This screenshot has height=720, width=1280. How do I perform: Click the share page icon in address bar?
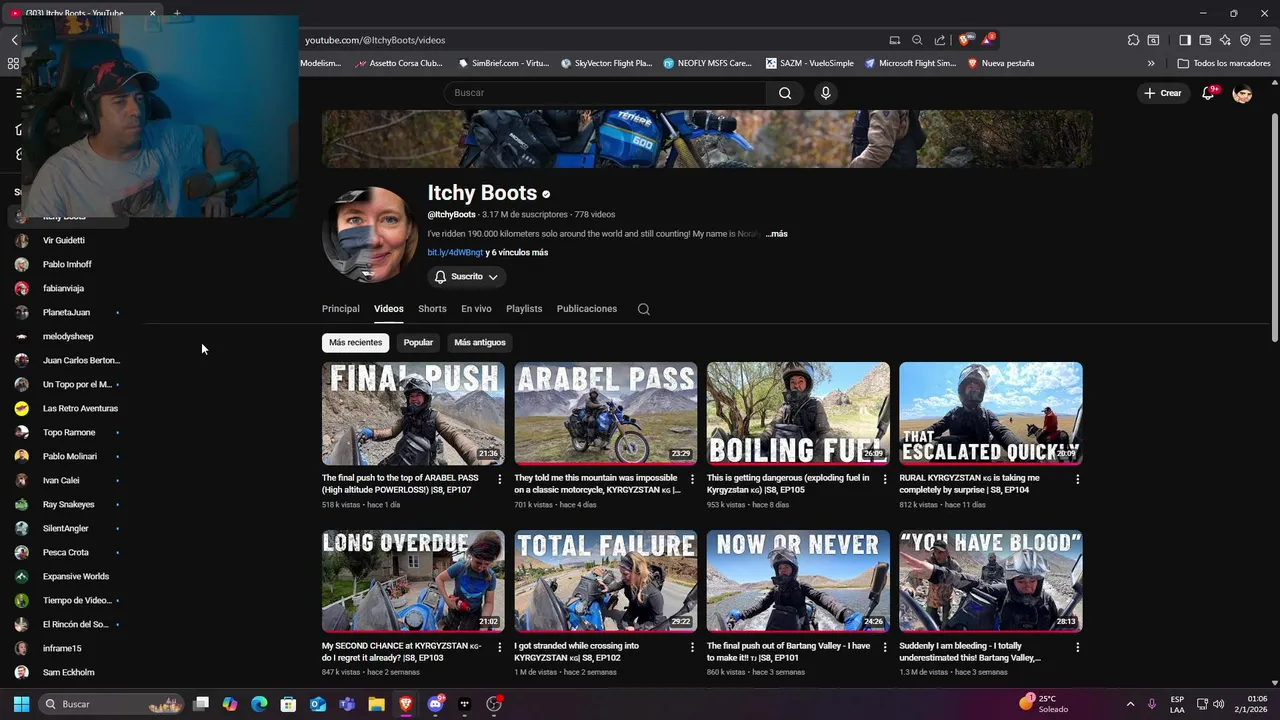coord(940,40)
